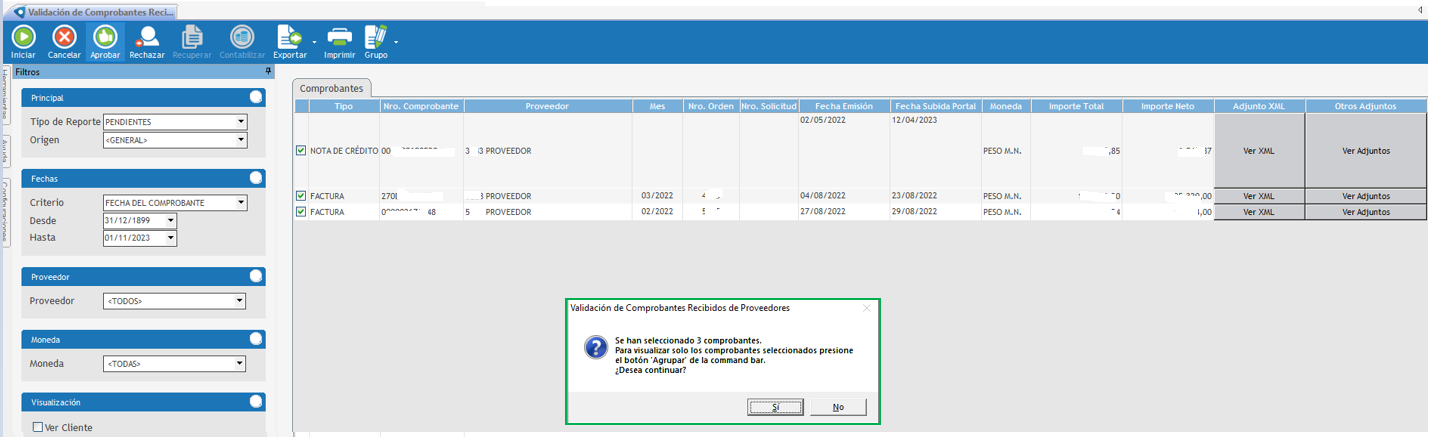This screenshot has height=437, width=1429.
Task: Sort by the Mes column header
Action: (657, 106)
